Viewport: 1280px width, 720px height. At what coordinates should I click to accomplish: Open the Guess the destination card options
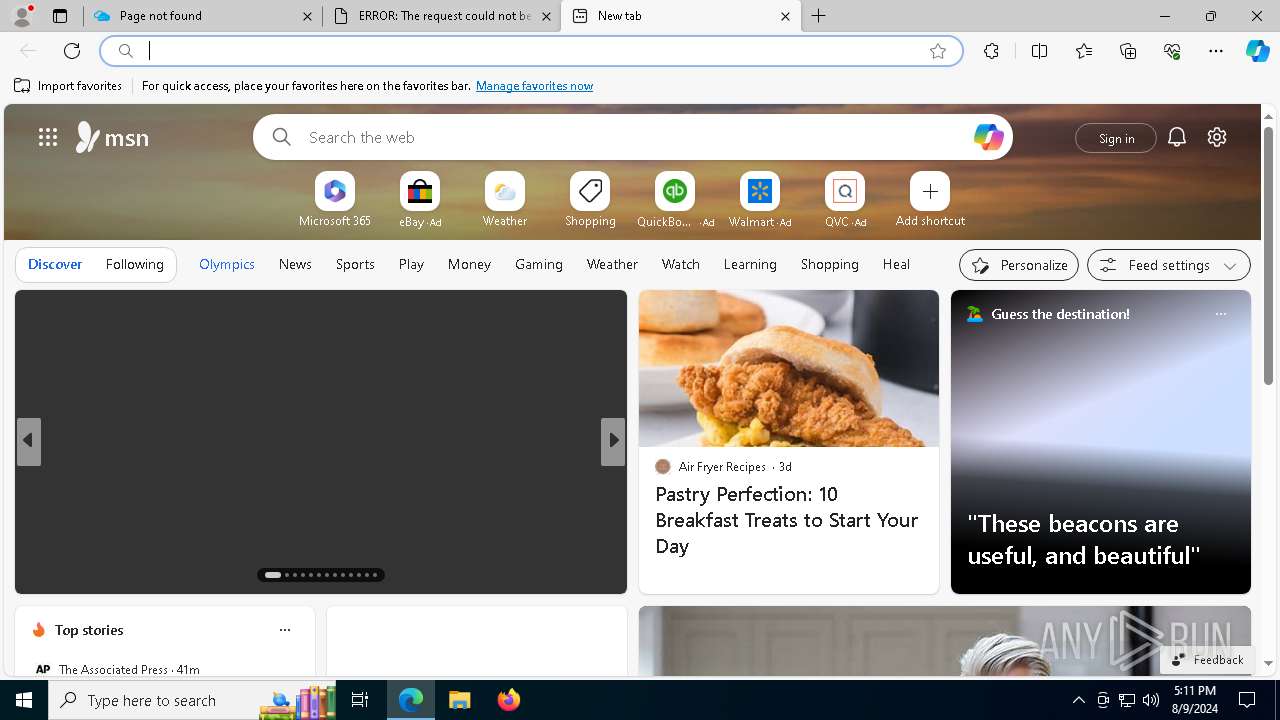1220,314
